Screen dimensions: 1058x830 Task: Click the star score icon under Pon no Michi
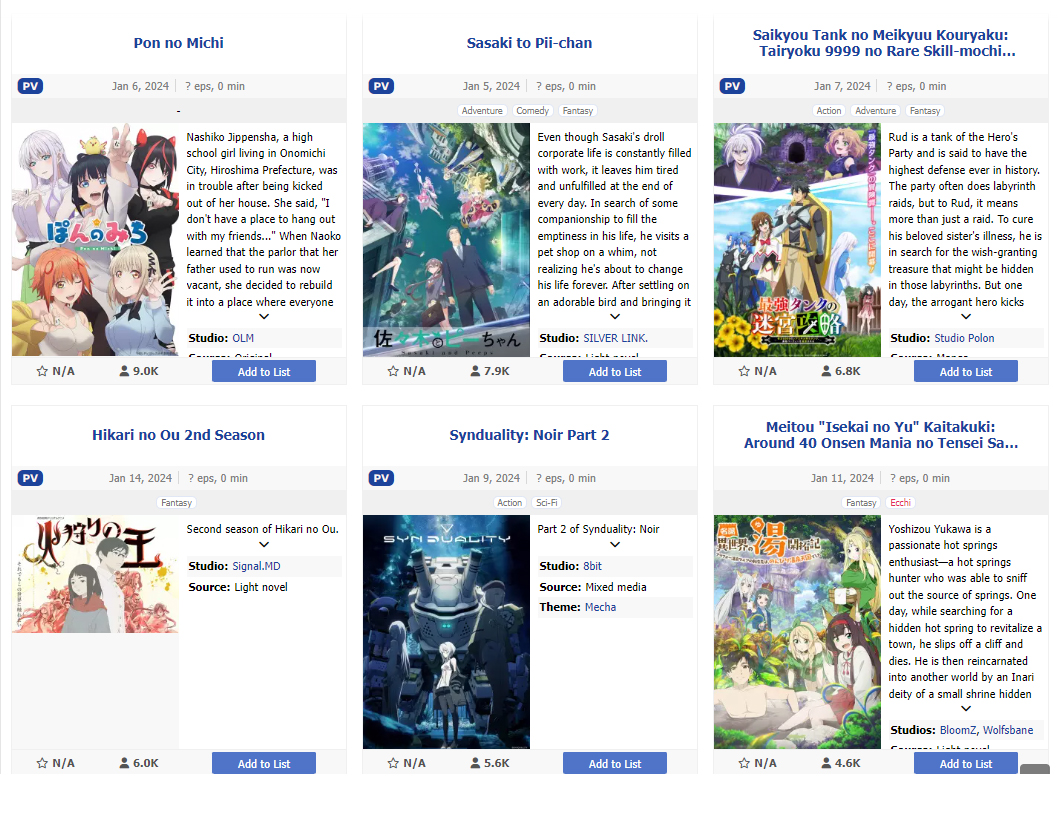[42, 371]
